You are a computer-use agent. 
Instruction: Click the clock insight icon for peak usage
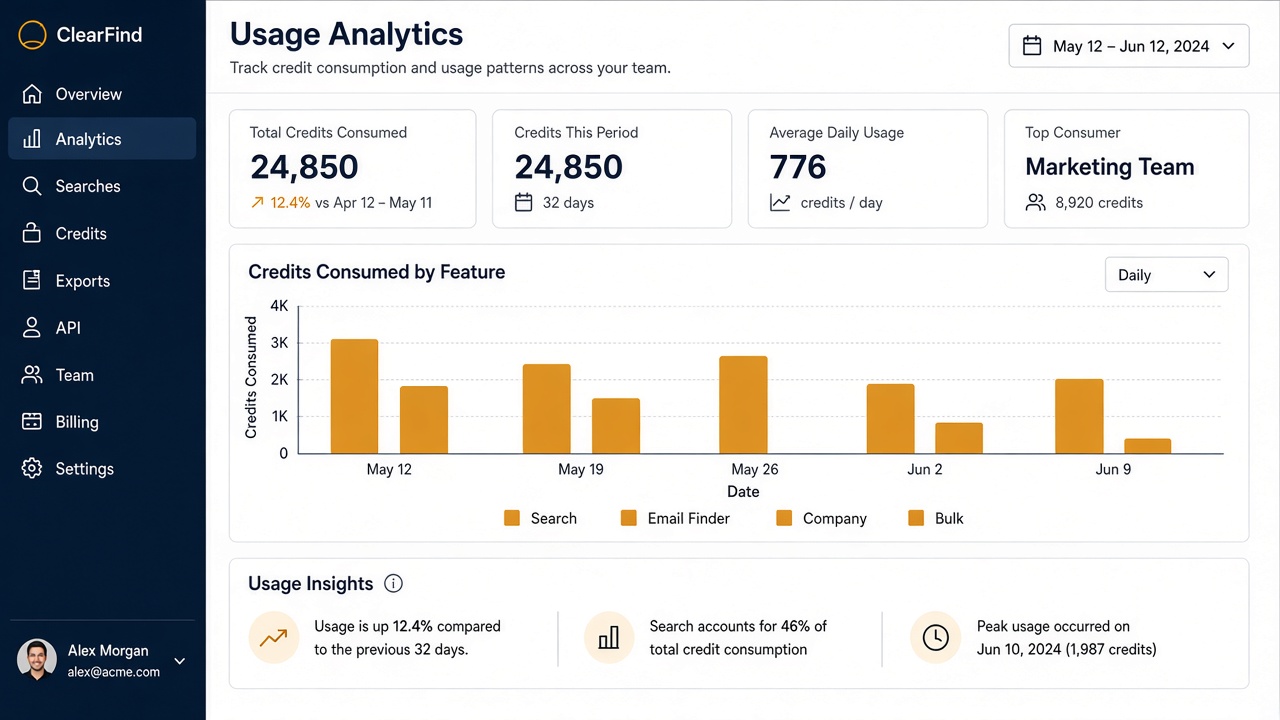[x=935, y=638]
